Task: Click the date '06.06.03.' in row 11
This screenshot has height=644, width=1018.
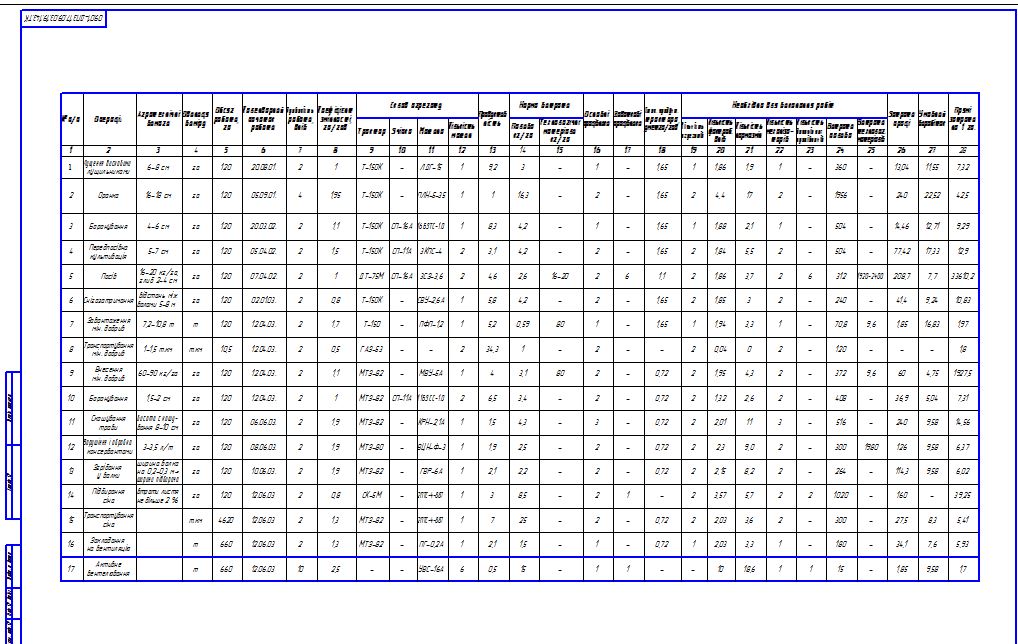Action: pos(264,422)
